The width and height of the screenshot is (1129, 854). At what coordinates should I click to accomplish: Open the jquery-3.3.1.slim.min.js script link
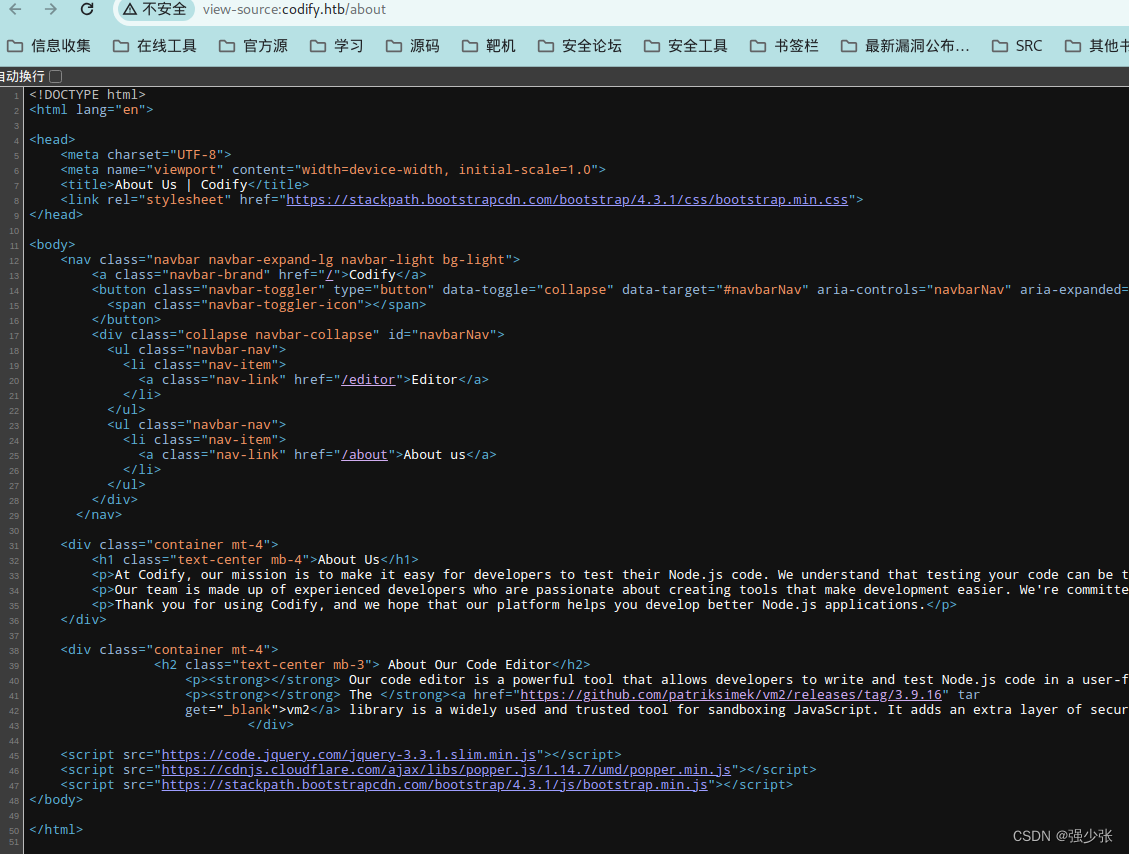[348, 755]
